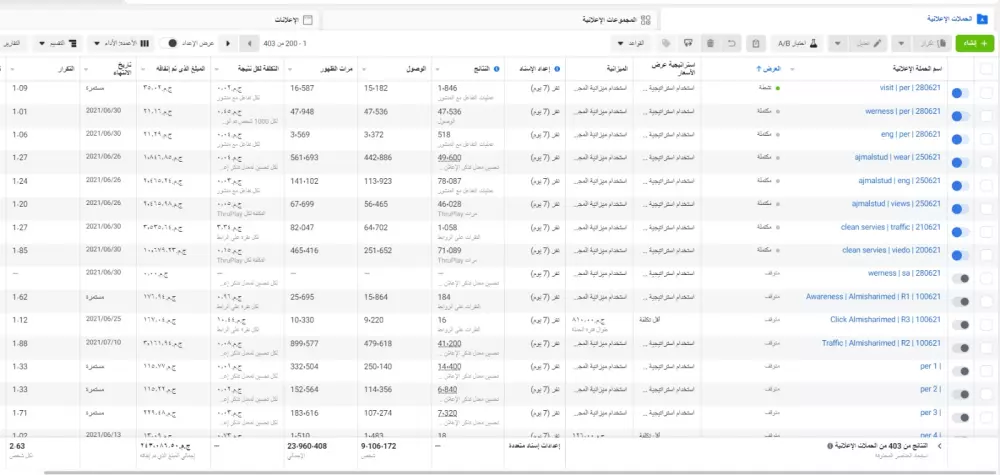Click the undo arrow icon

(x=732, y=43)
